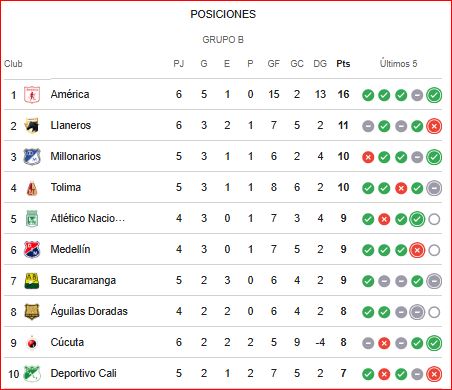Click the Llaneros bull logo
This screenshot has height=390, width=452.
(32, 126)
